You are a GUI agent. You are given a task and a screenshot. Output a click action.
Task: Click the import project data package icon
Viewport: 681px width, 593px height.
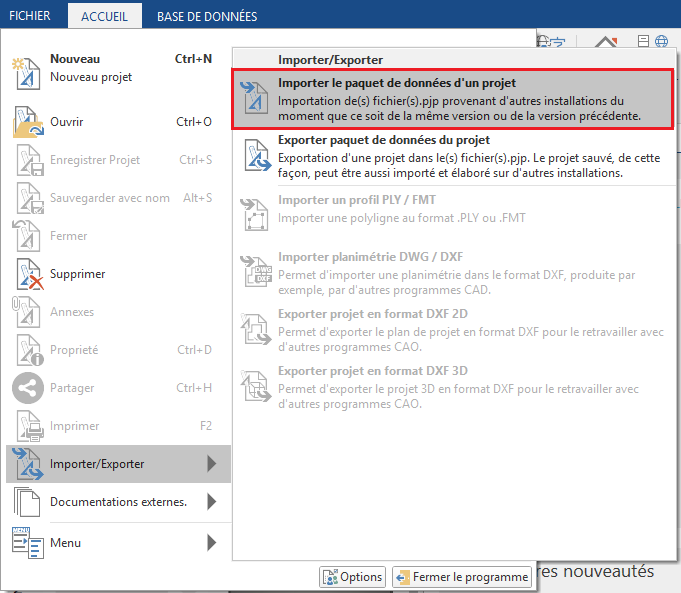[255, 98]
